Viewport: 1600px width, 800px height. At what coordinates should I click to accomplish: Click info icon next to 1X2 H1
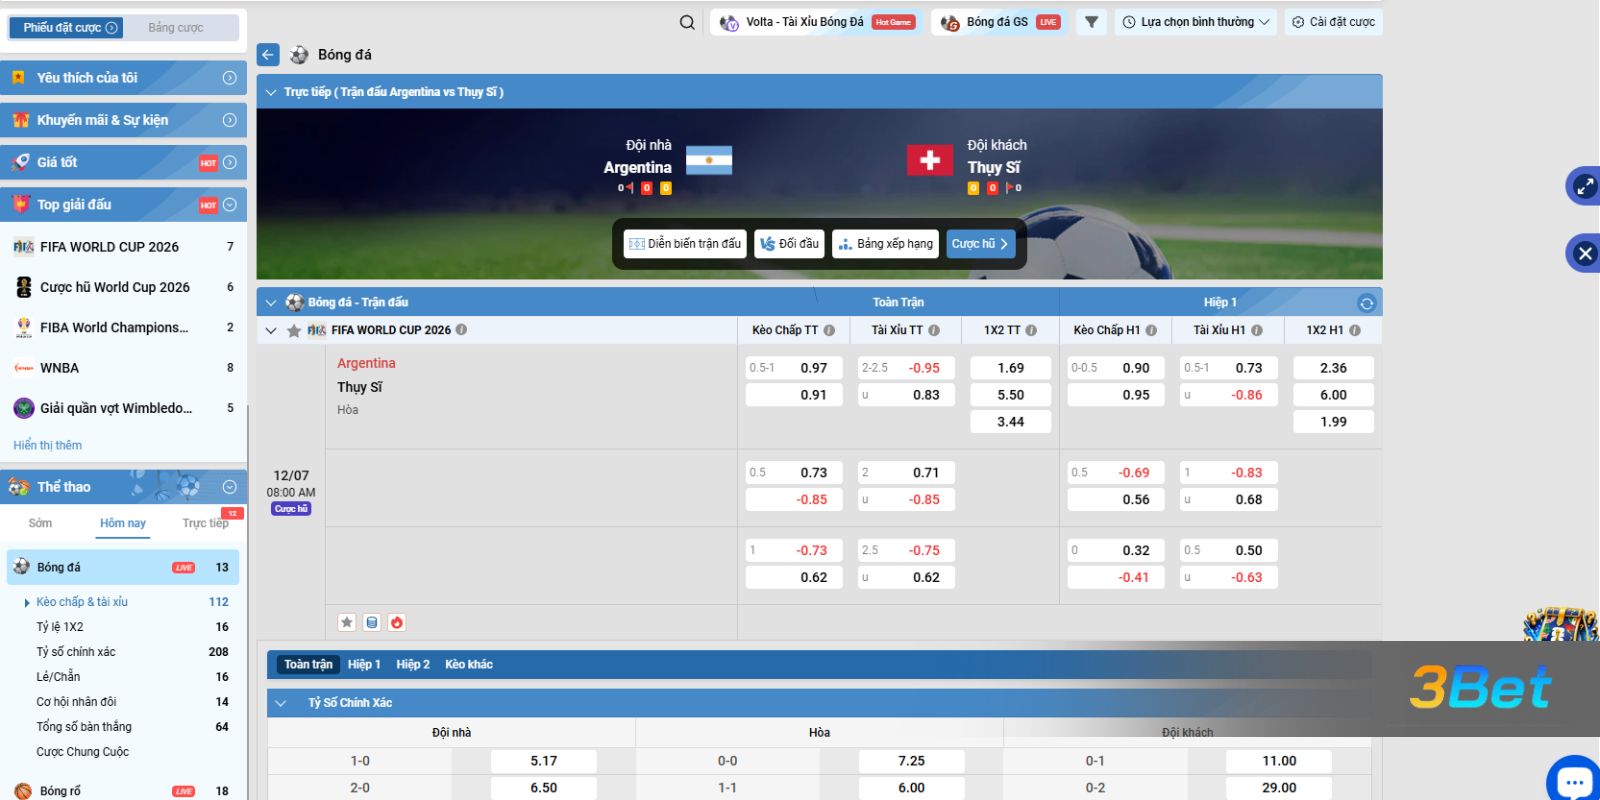1355,330
